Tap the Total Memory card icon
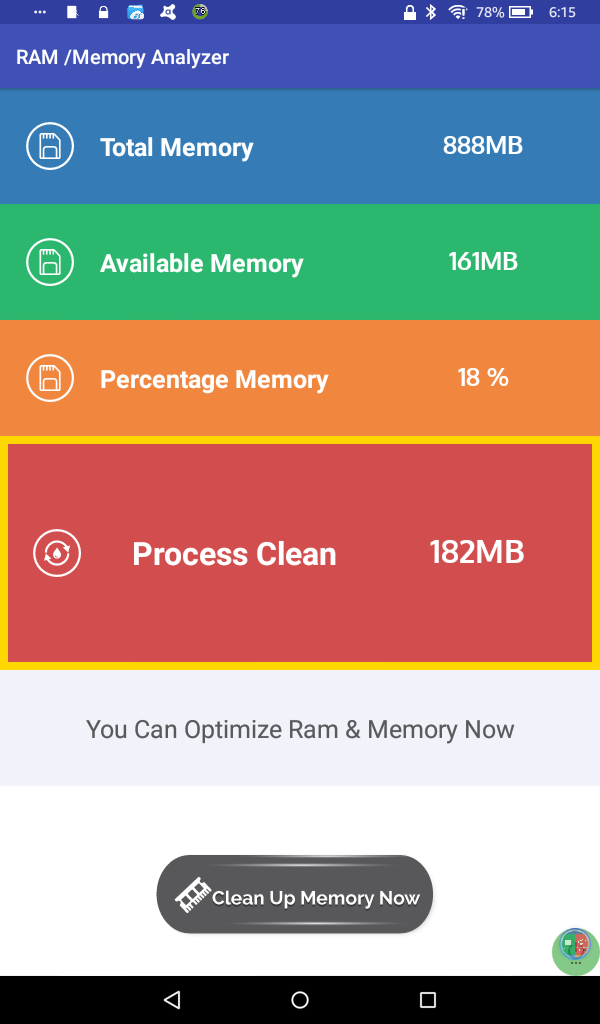Image resolution: width=600 pixels, height=1024 pixels. click(50, 147)
